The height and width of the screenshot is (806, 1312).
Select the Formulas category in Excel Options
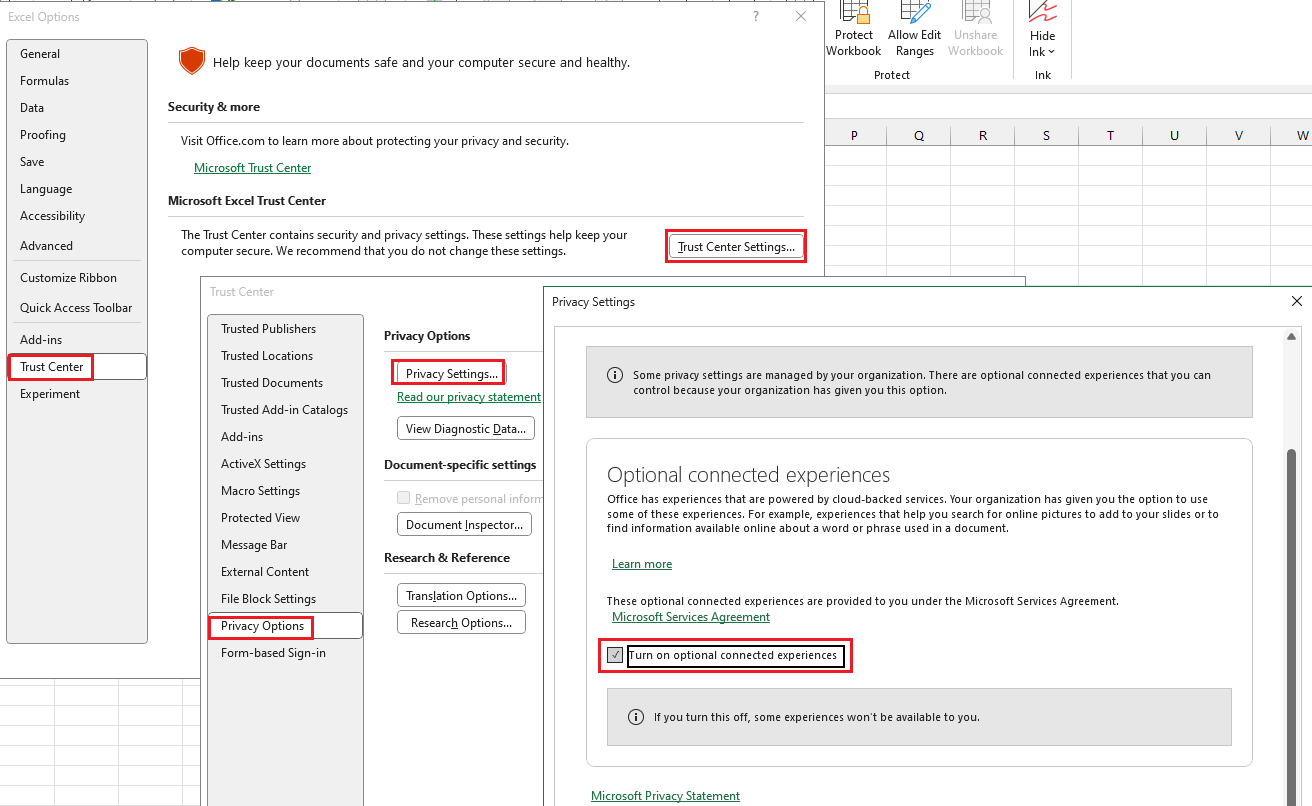coord(77,81)
